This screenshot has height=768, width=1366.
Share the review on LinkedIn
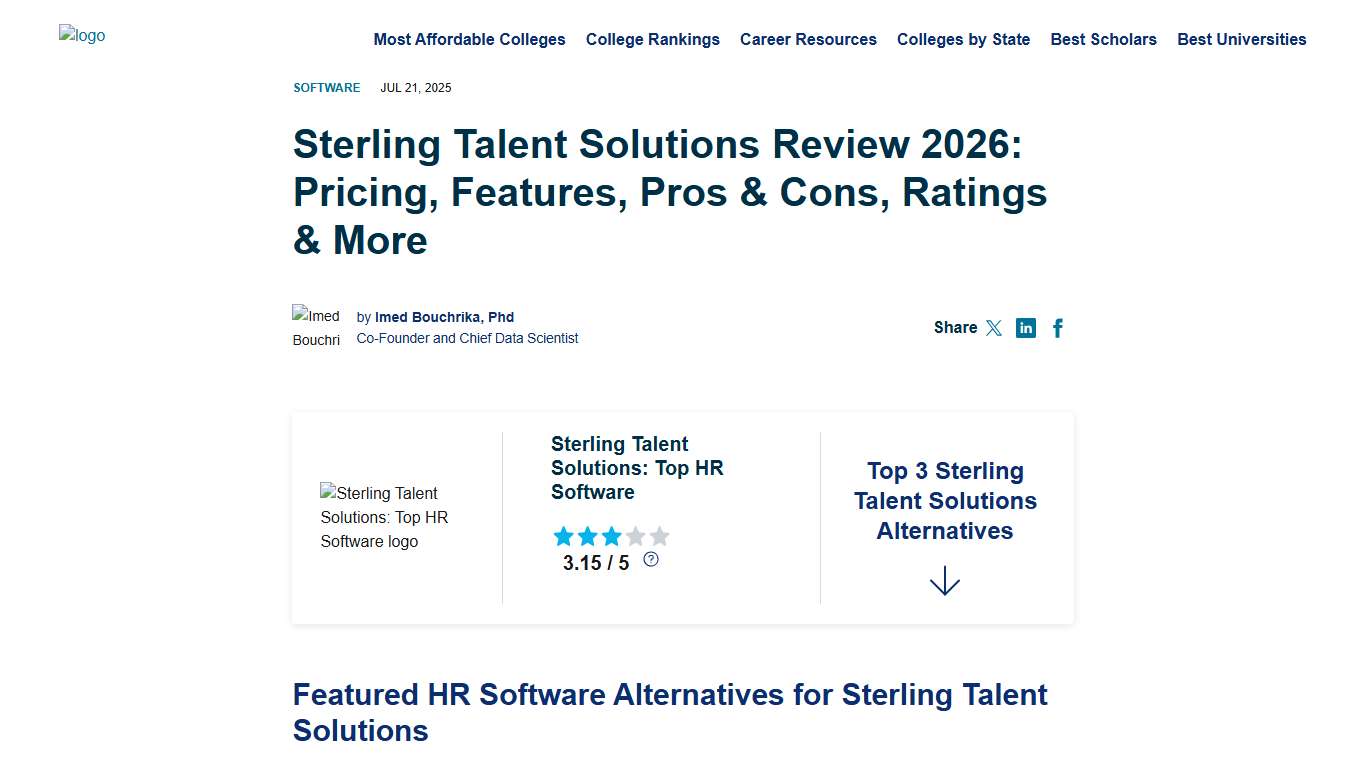click(x=1025, y=327)
